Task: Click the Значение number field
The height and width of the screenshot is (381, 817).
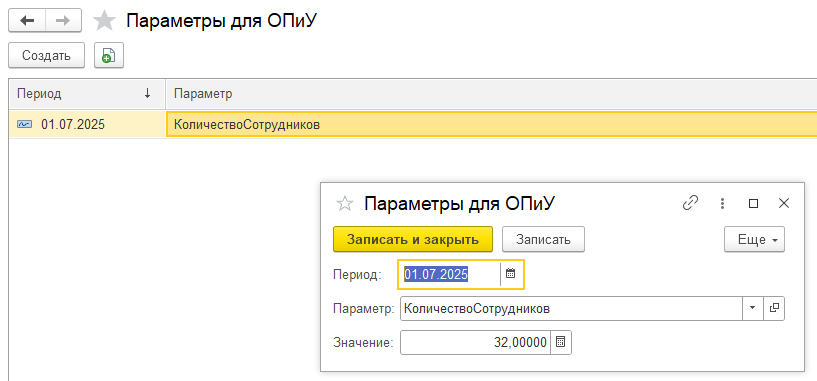Action: pyautogui.click(x=475, y=342)
